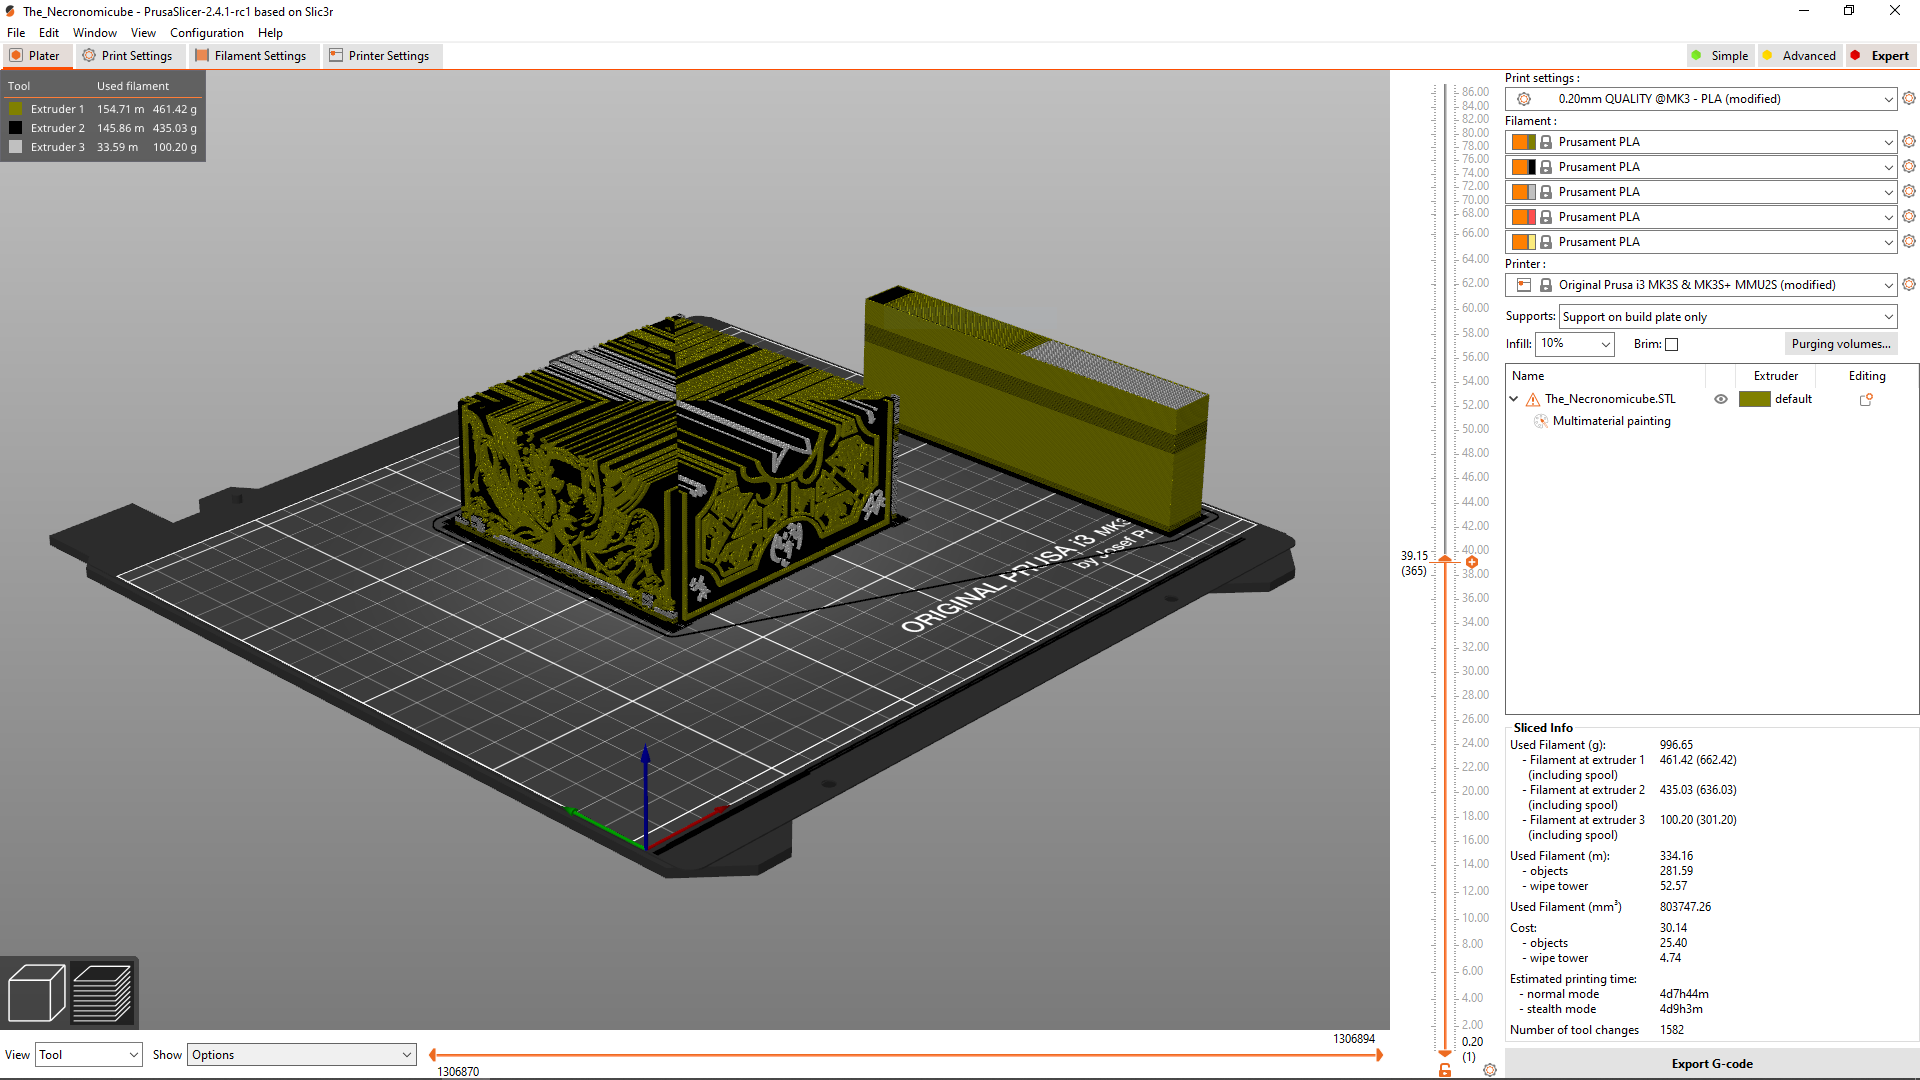Toggle the layer slider lock icon
Image resolution: width=1920 pixels, height=1080 pixels.
pyautogui.click(x=1445, y=1070)
